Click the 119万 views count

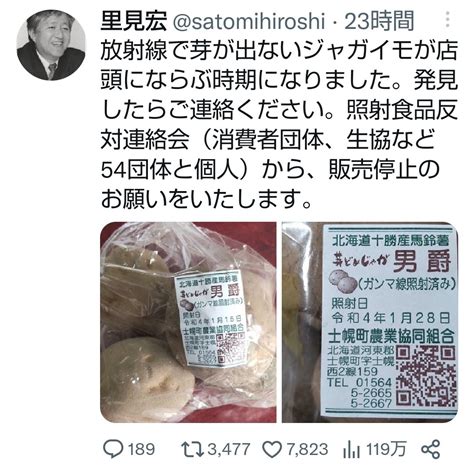coord(386,449)
